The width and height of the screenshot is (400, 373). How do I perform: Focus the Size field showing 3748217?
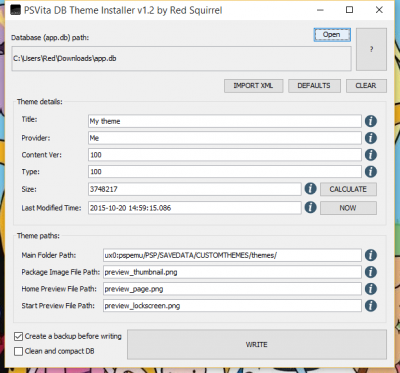click(x=195, y=189)
